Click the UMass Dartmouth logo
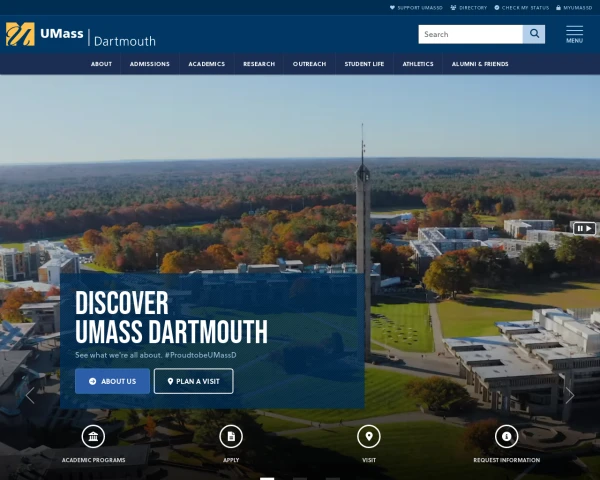 click(81, 34)
